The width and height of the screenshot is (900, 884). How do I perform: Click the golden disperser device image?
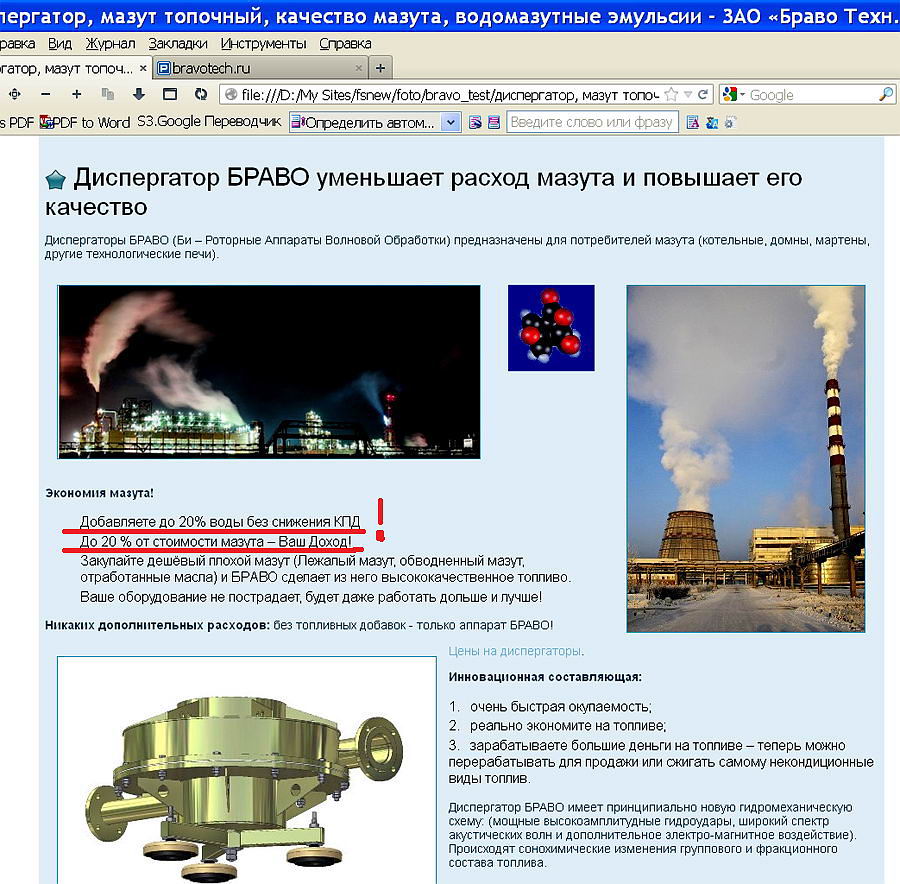tap(247, 770)
